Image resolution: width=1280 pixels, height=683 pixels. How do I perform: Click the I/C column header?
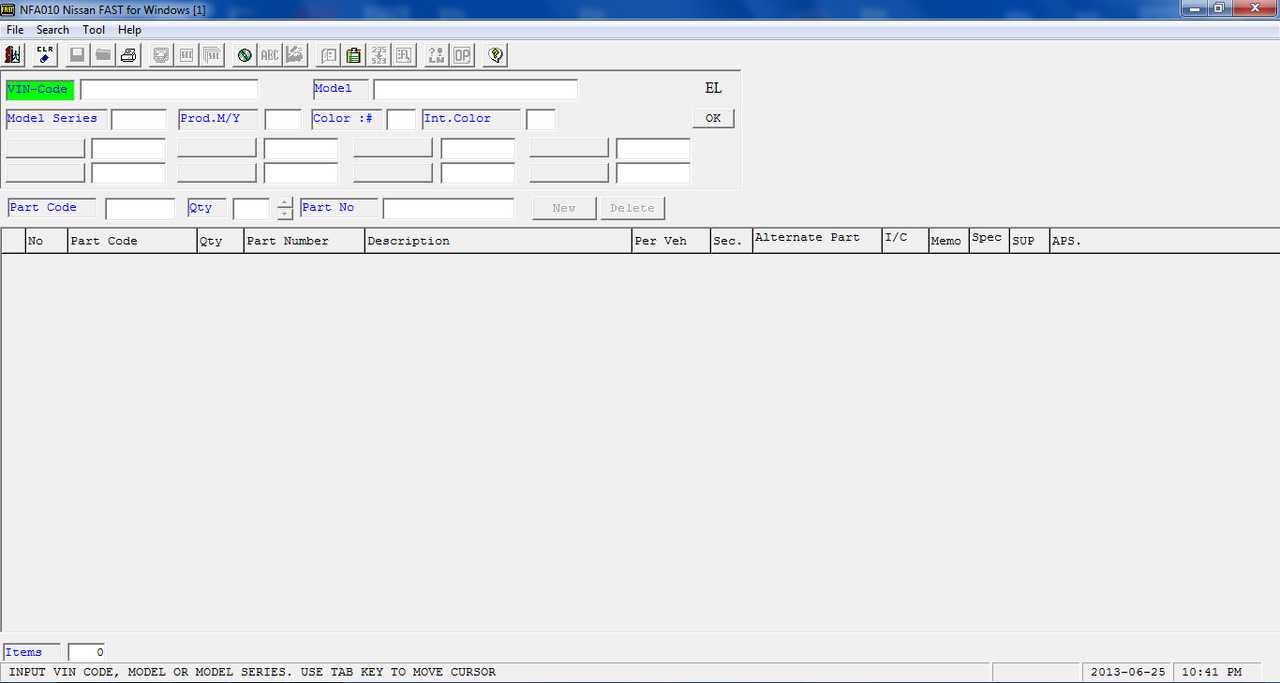904,241
